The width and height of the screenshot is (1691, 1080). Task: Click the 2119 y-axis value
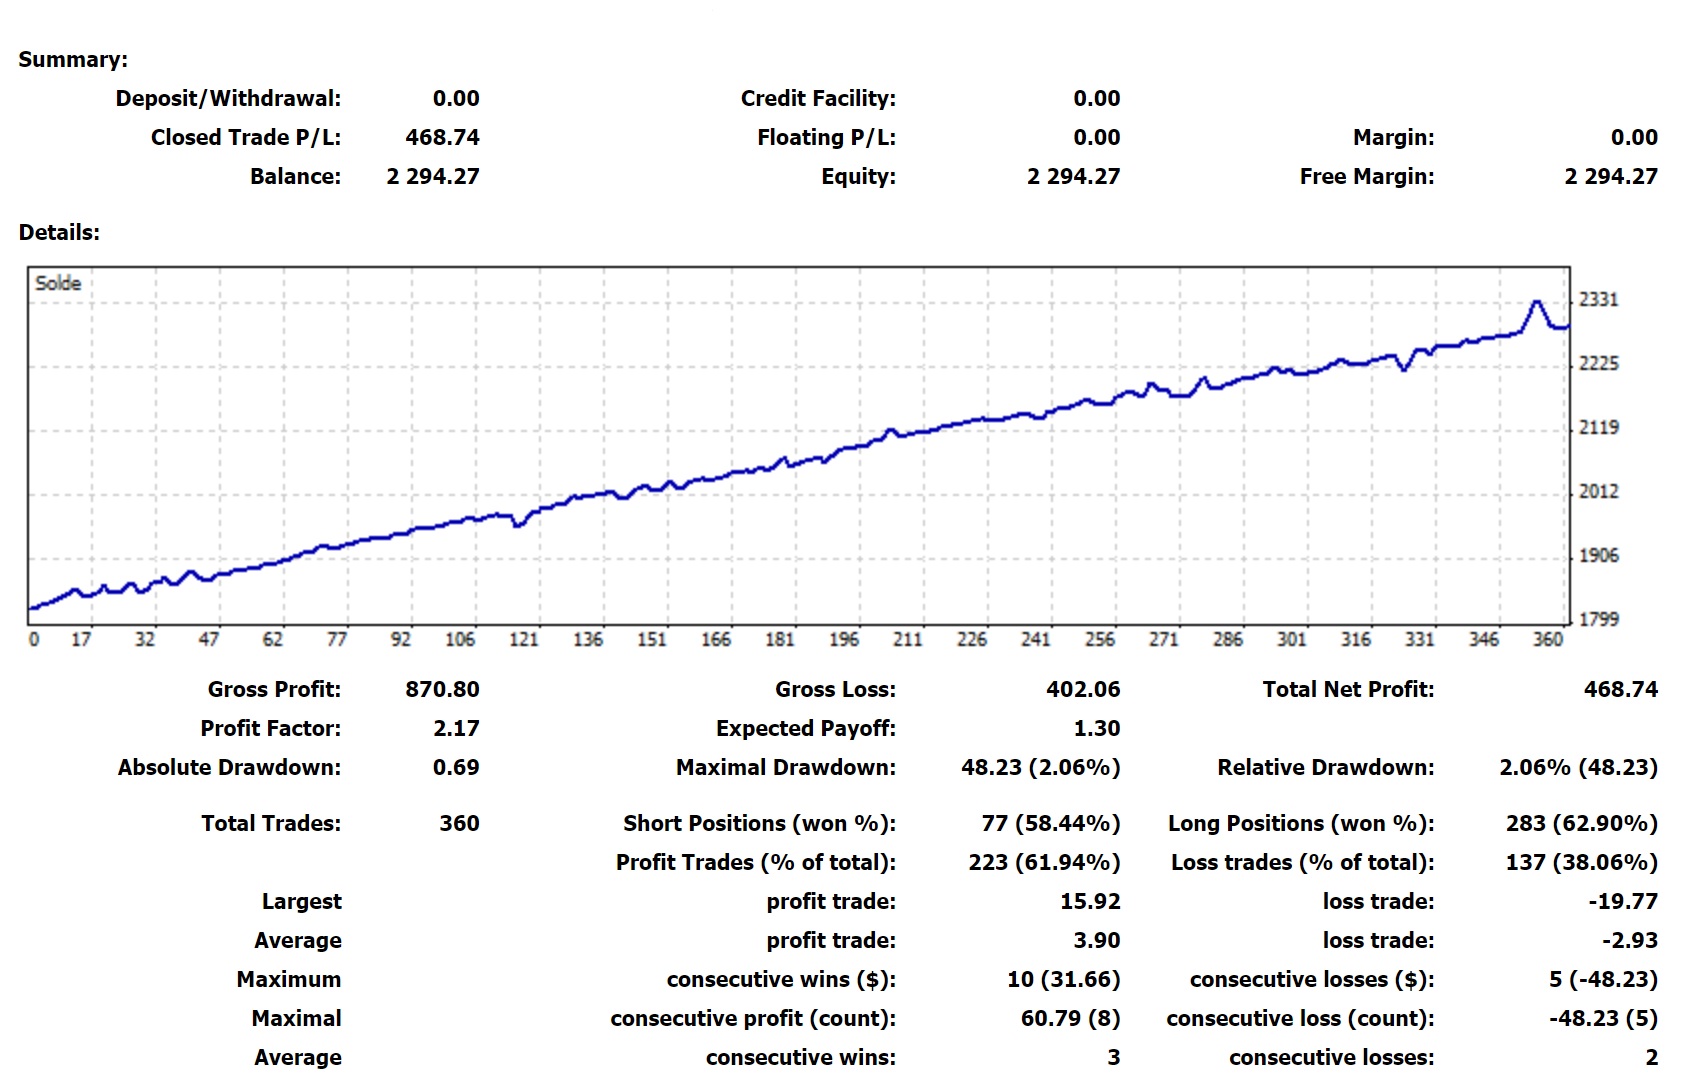[1598, 427]
